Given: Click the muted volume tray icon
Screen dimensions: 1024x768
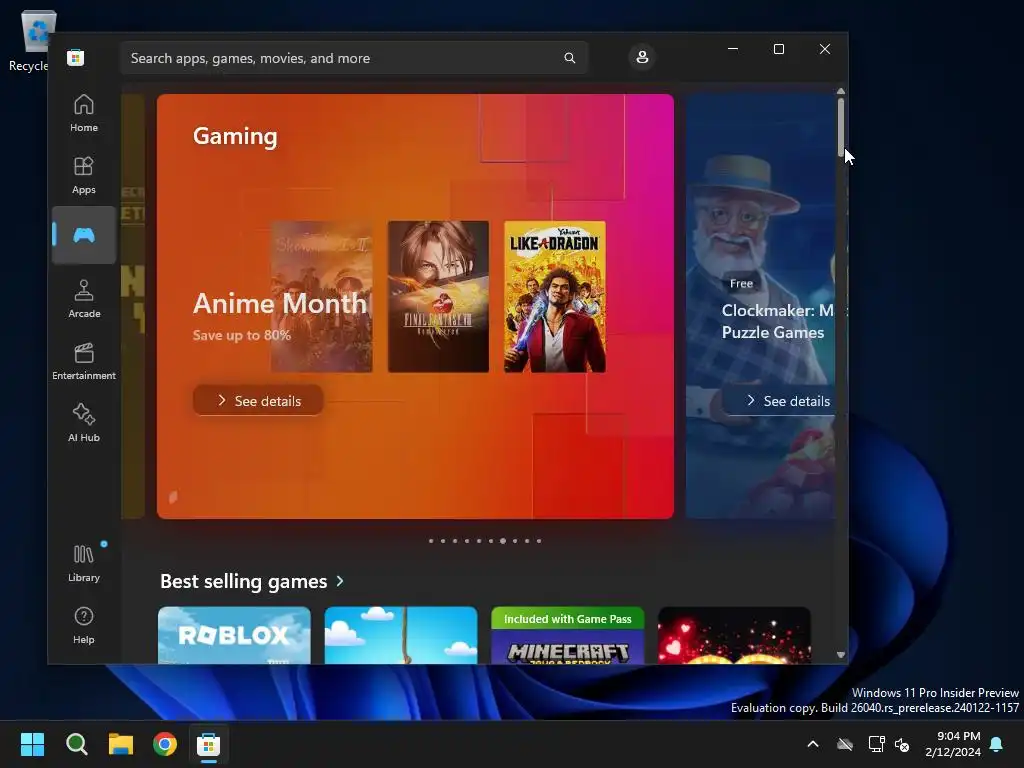Looking at the screenshot, I should tap(902, 744).
